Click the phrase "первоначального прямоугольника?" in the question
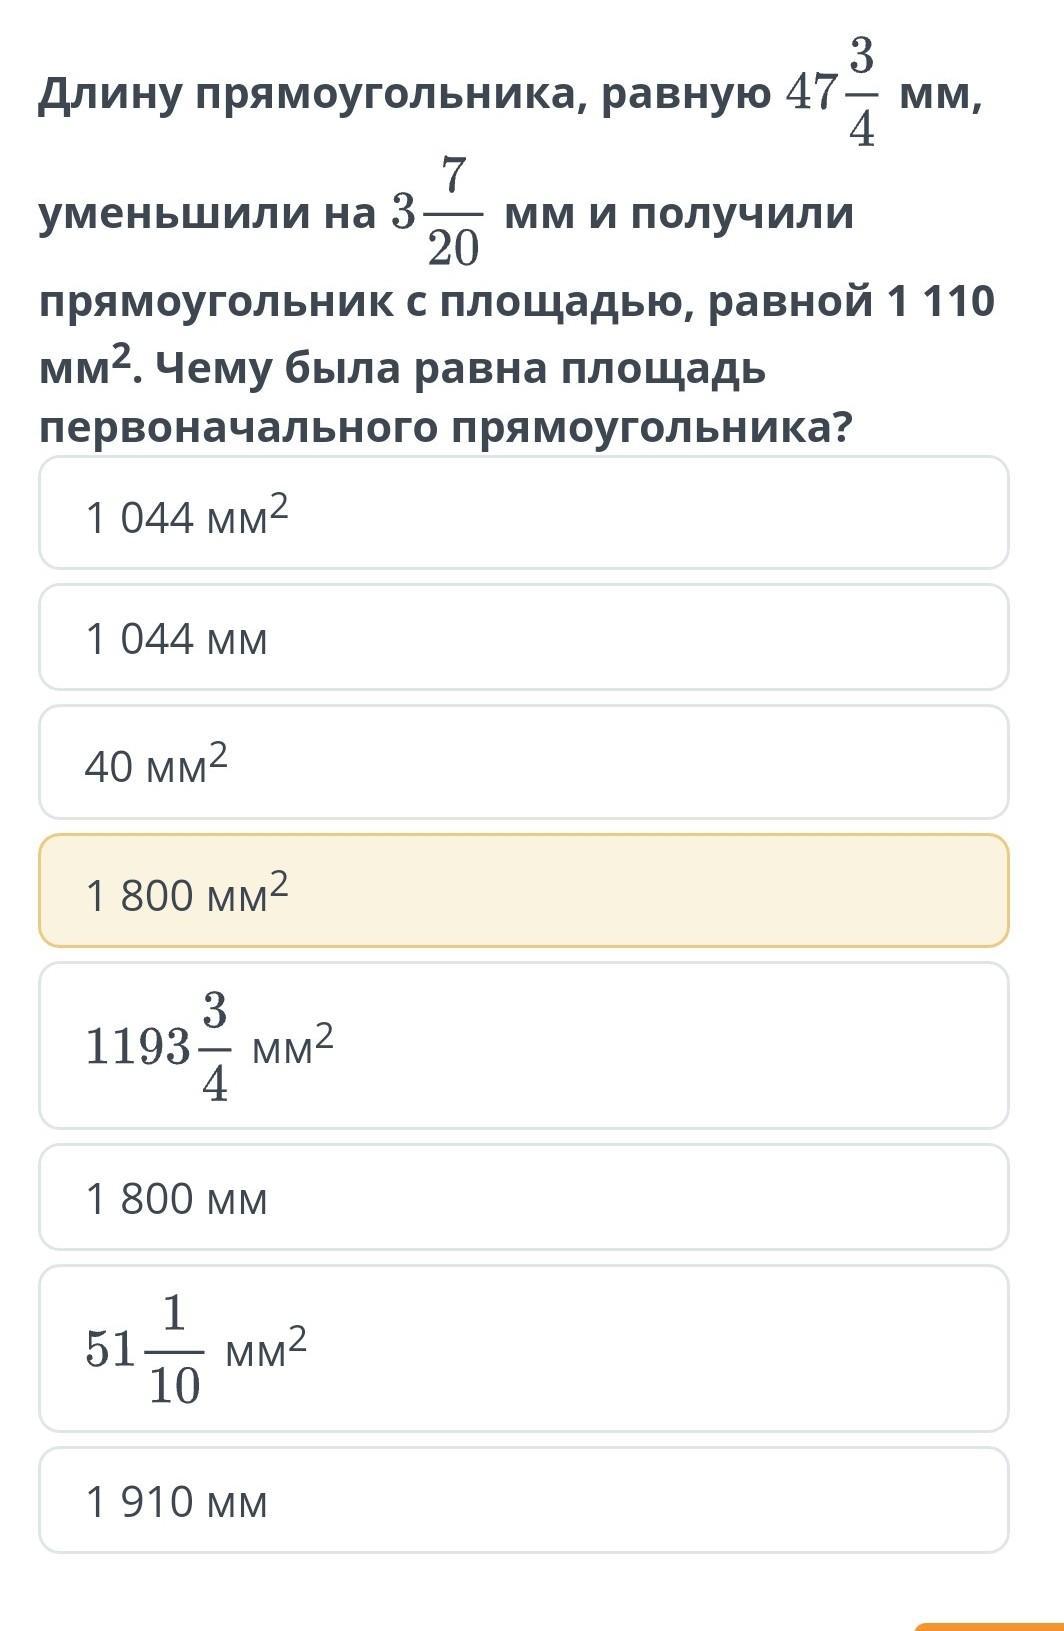 [445, 428]
